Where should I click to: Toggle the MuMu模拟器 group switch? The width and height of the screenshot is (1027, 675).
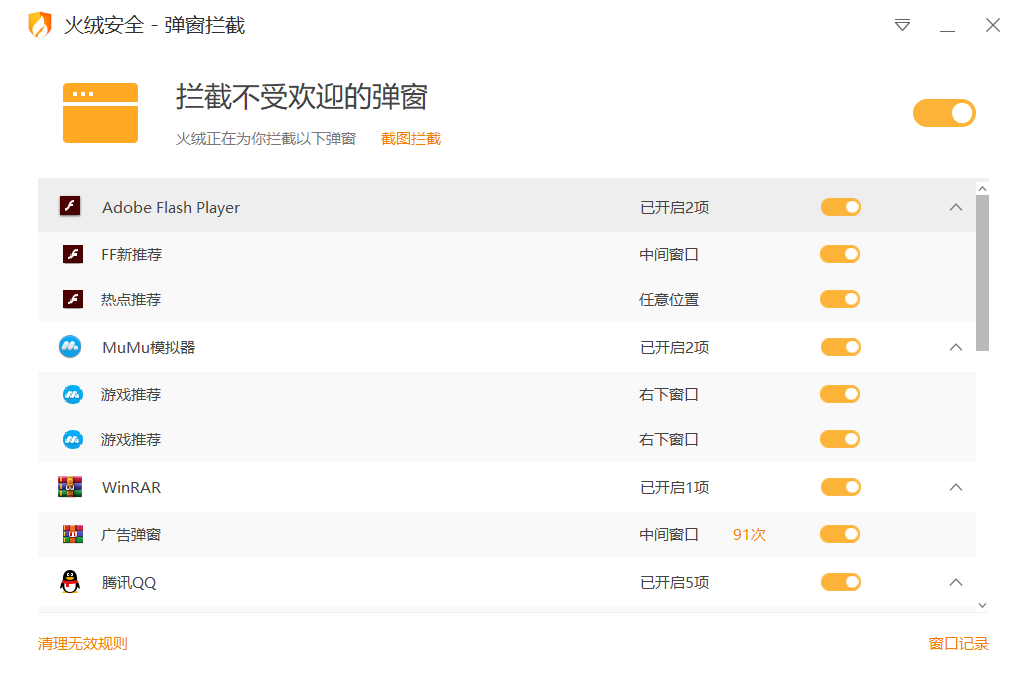coord(840,347)
